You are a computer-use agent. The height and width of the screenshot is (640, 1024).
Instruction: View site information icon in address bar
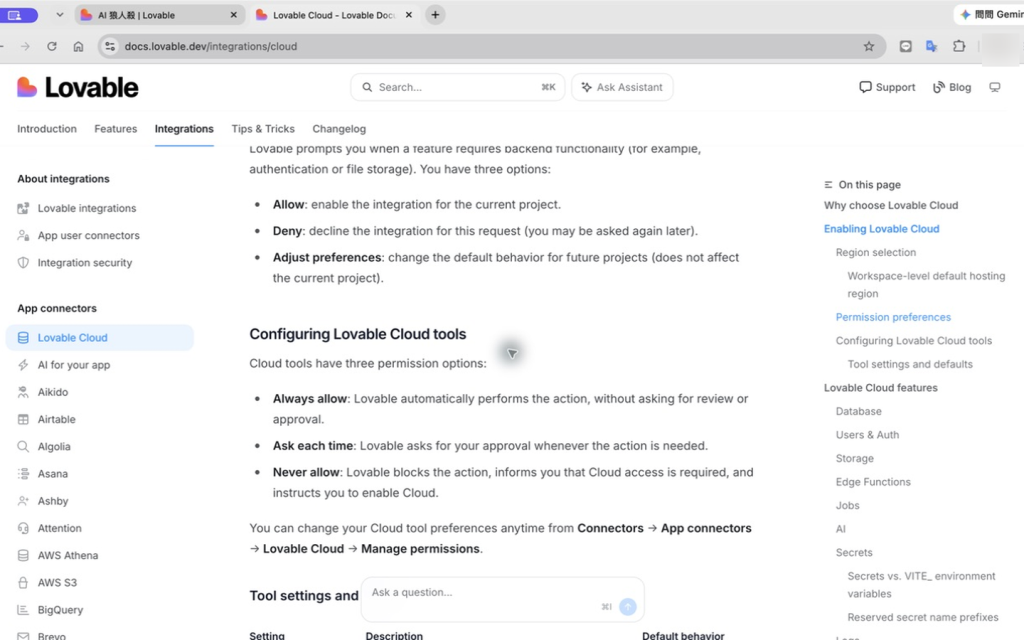110,46
